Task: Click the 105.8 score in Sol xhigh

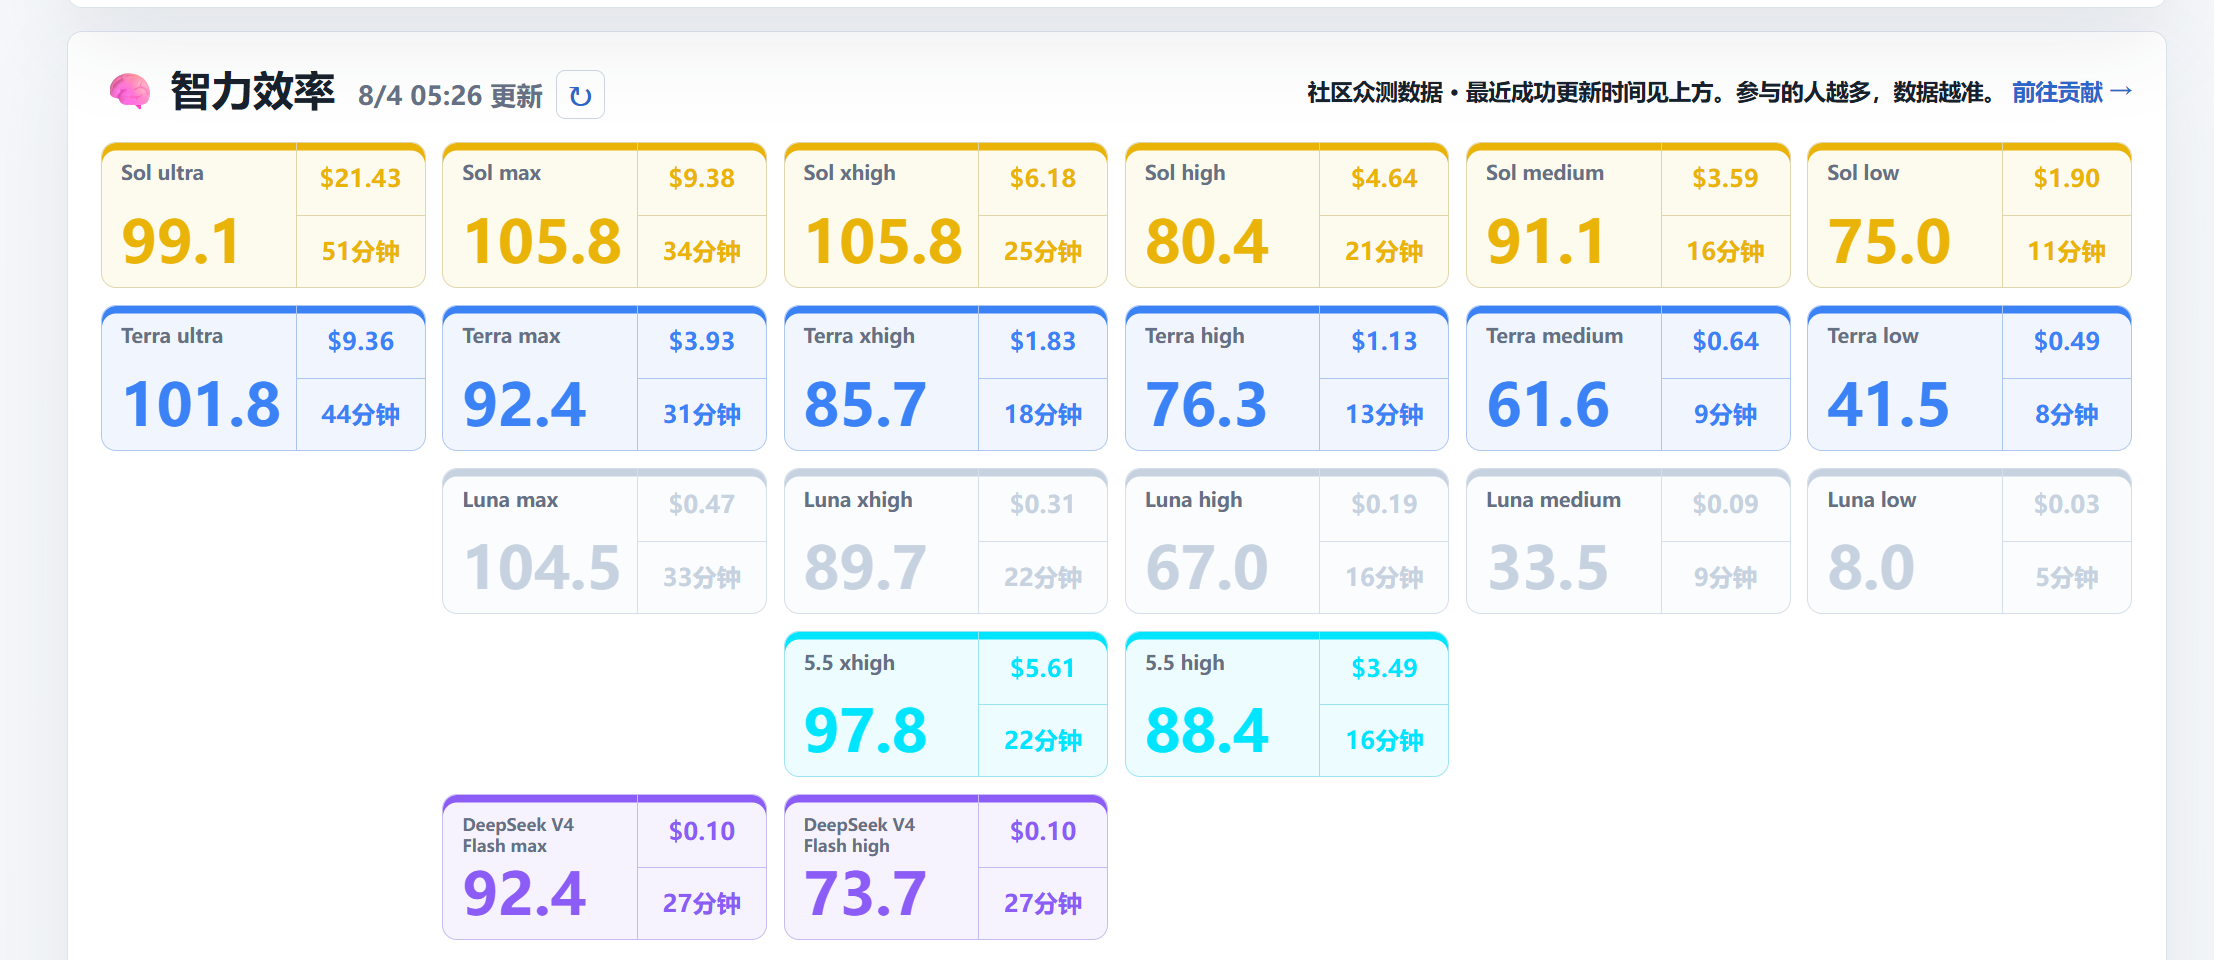Action: [x=883, y=242]
